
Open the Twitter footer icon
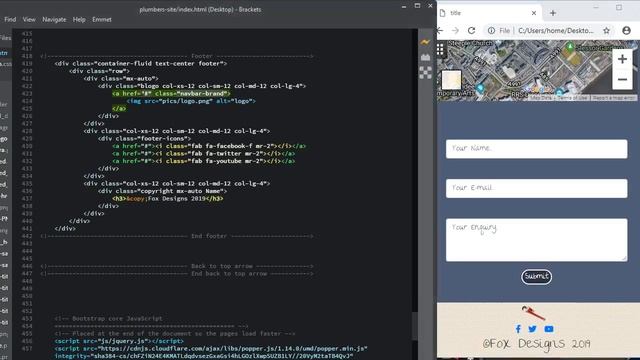click(x=532, y=329)
